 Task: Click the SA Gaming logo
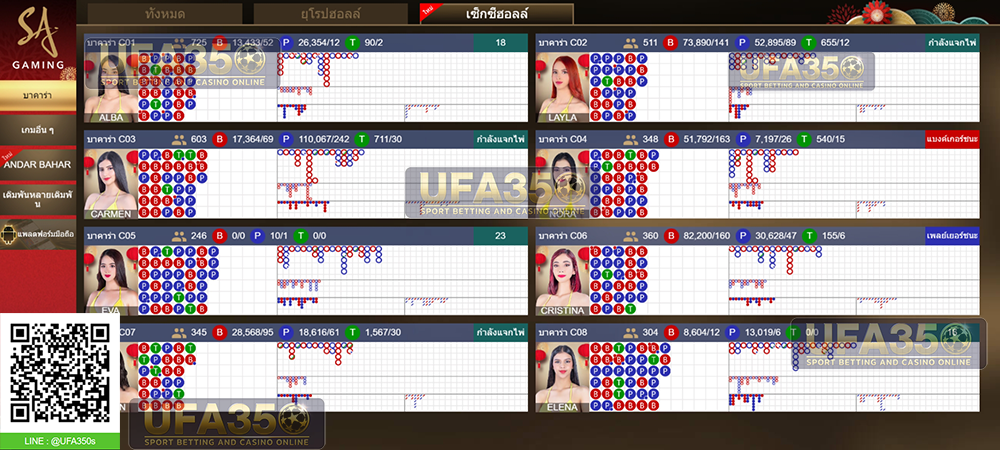(38, 36)
